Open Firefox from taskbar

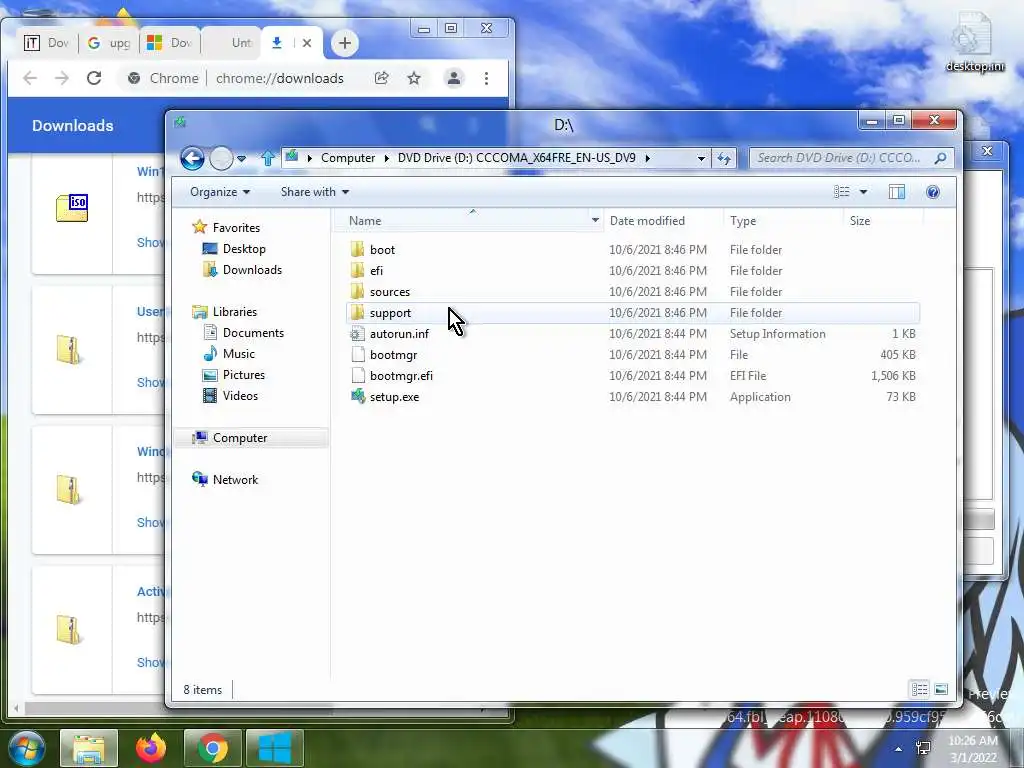click(x=151, y=748)
